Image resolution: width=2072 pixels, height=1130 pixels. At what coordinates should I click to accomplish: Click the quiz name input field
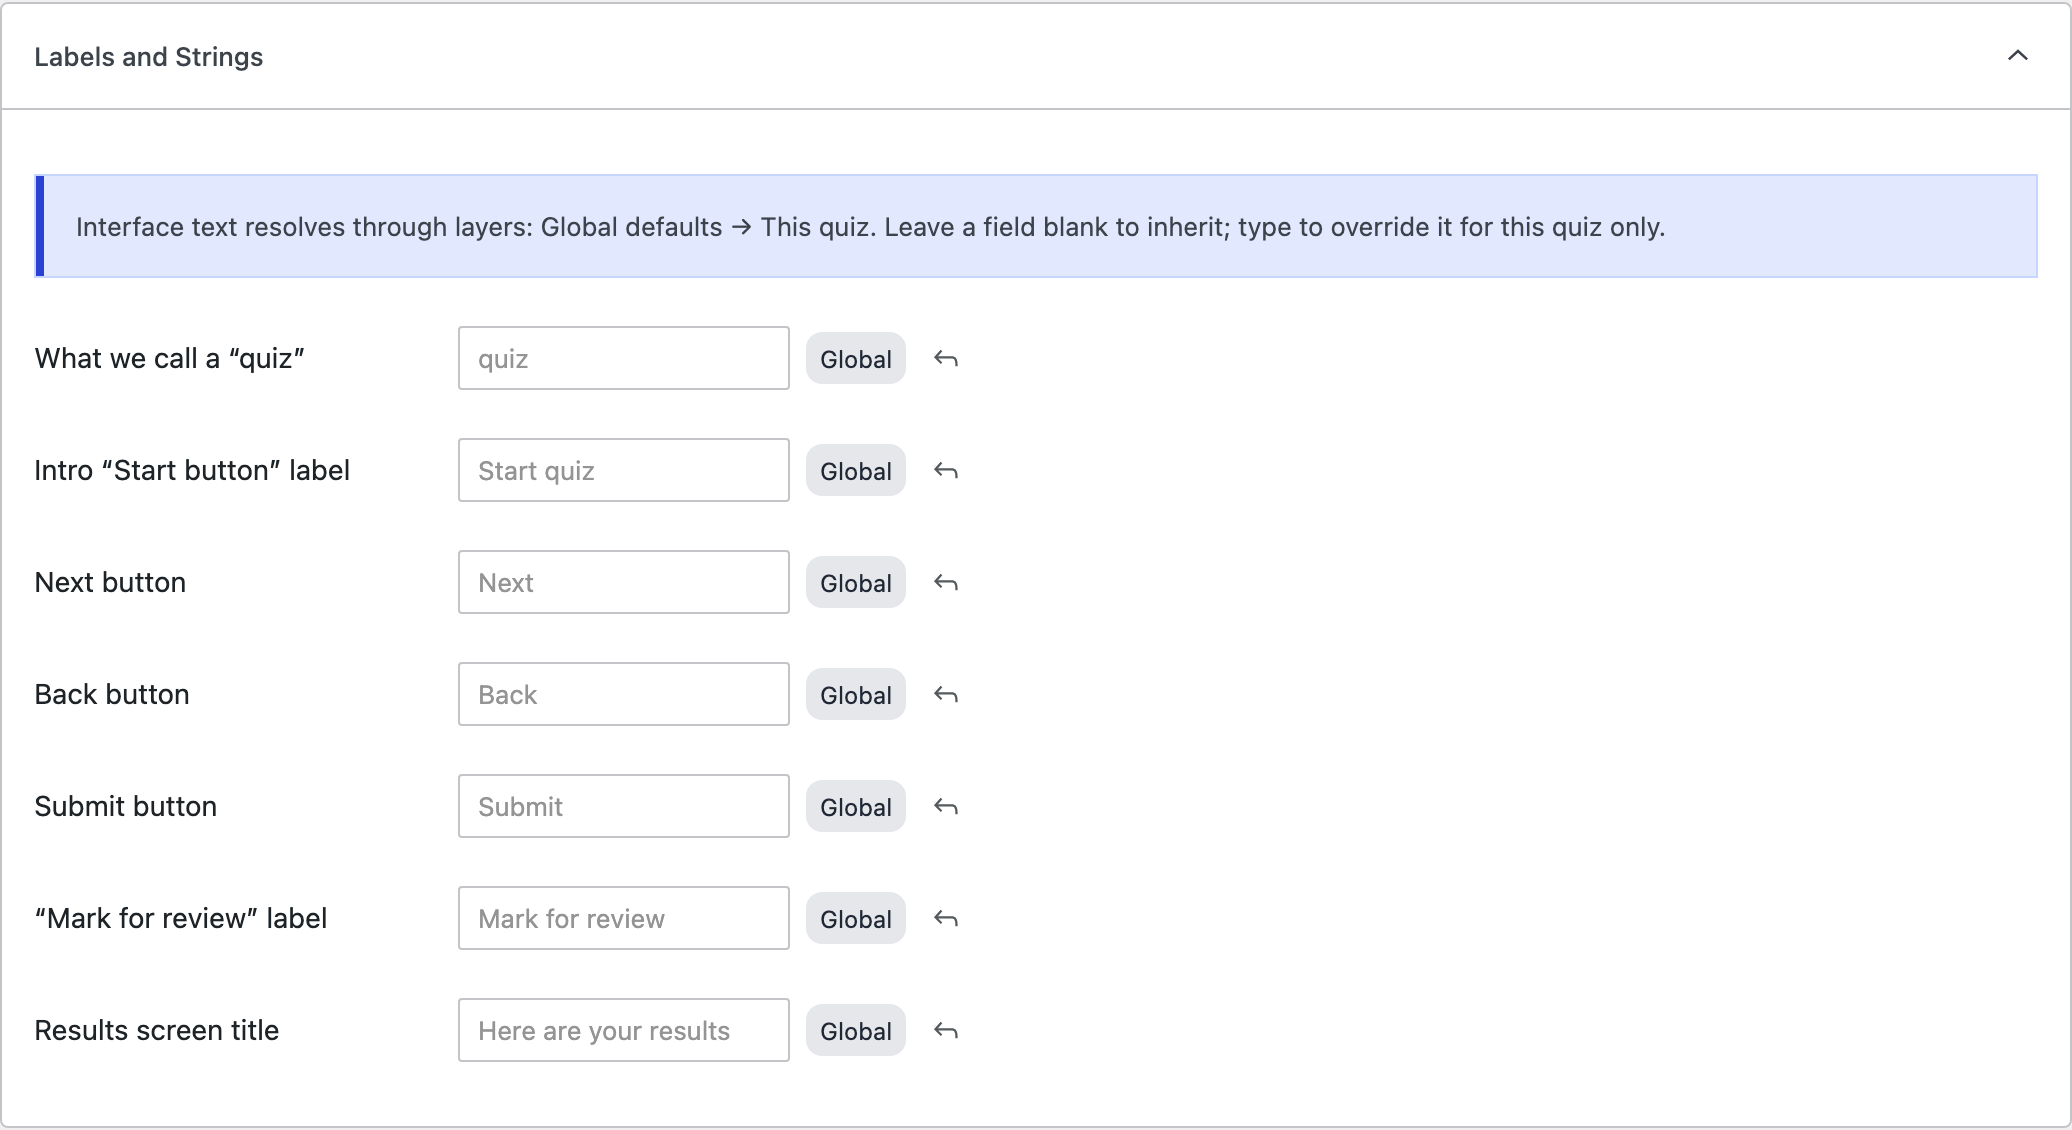coord(624,358)
